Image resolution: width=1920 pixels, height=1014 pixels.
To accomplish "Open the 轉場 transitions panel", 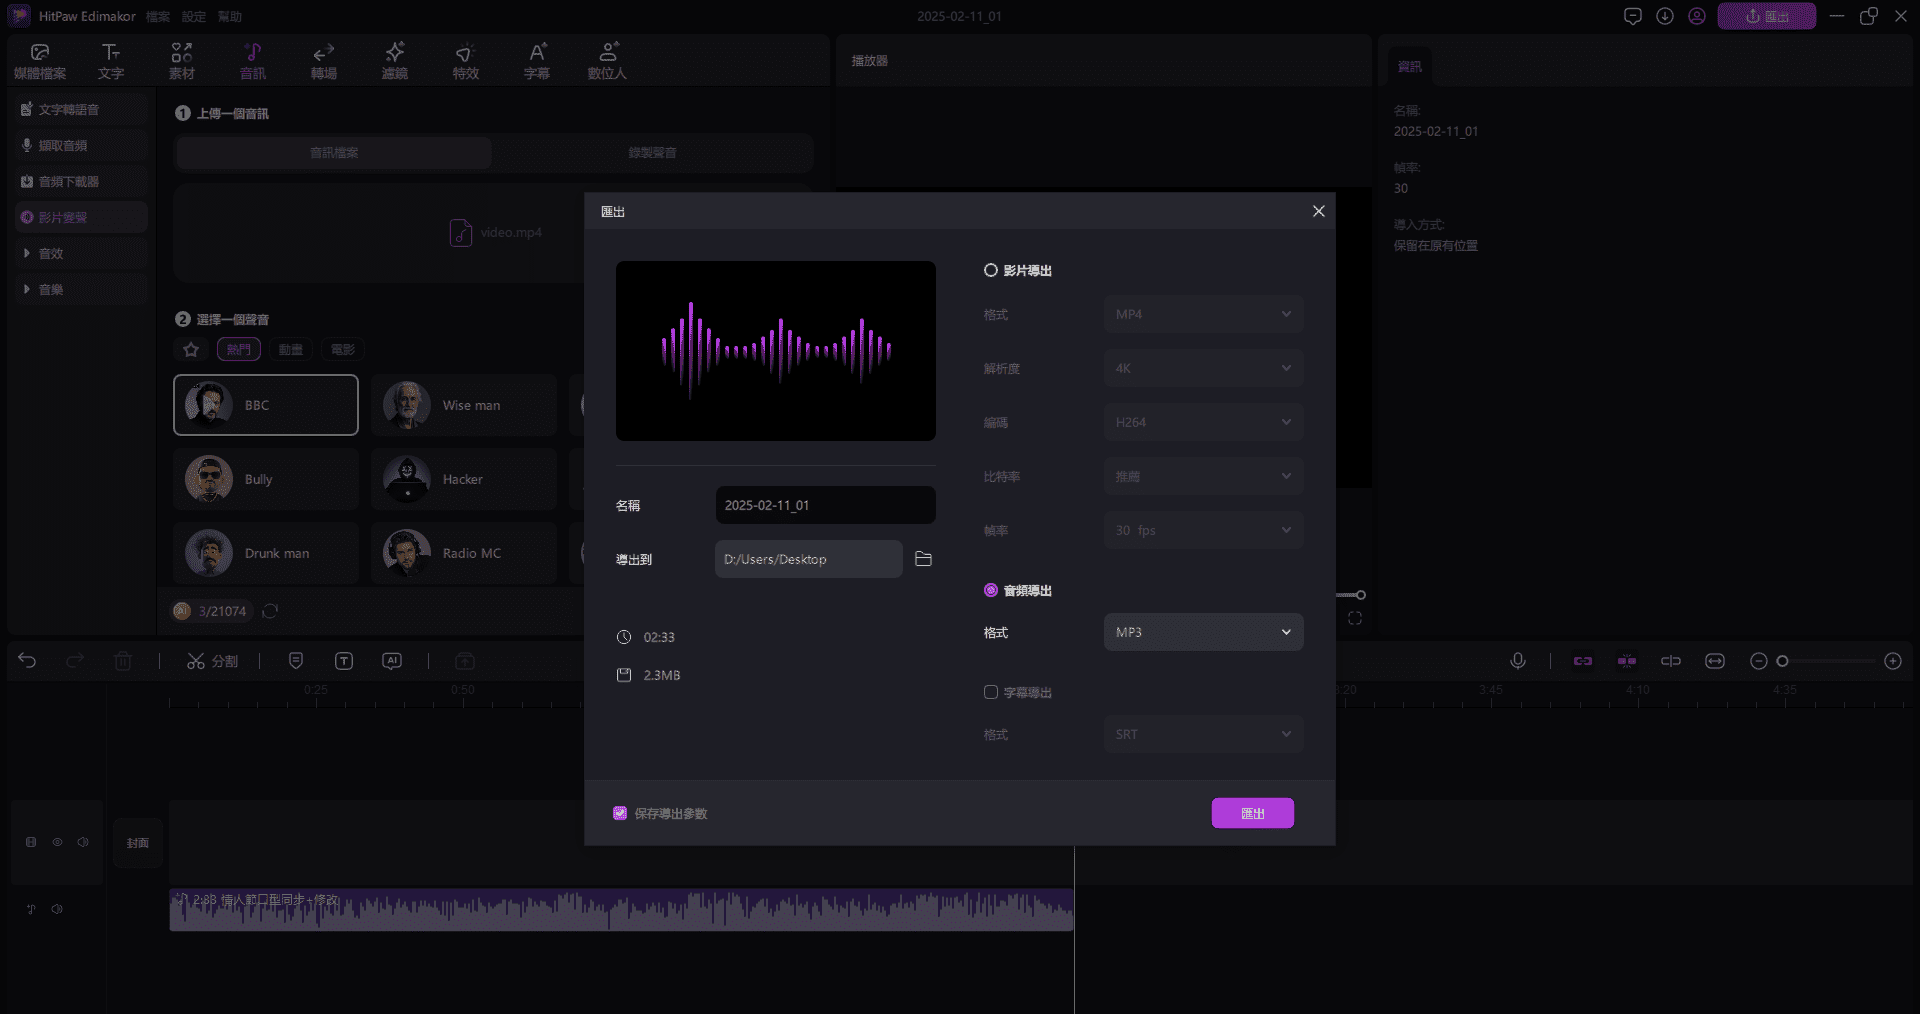I will [x=324, y=61].
